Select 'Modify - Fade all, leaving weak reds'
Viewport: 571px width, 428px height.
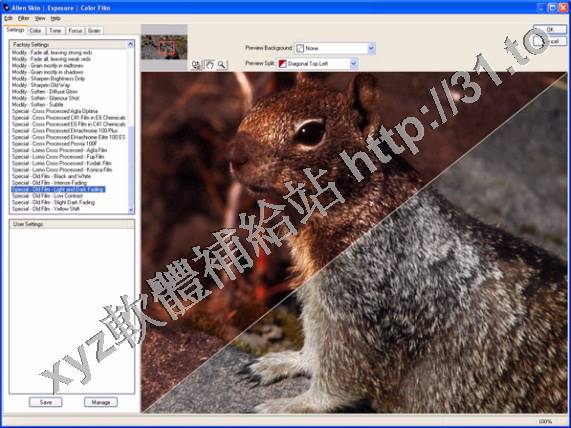pyautogui.click(x=51, y=59)
